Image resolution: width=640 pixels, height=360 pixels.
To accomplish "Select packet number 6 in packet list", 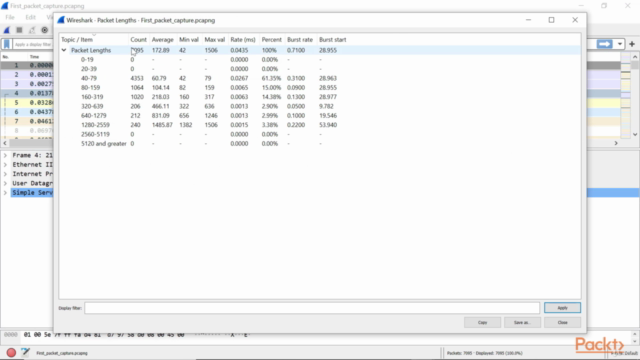I will [27, 112].
